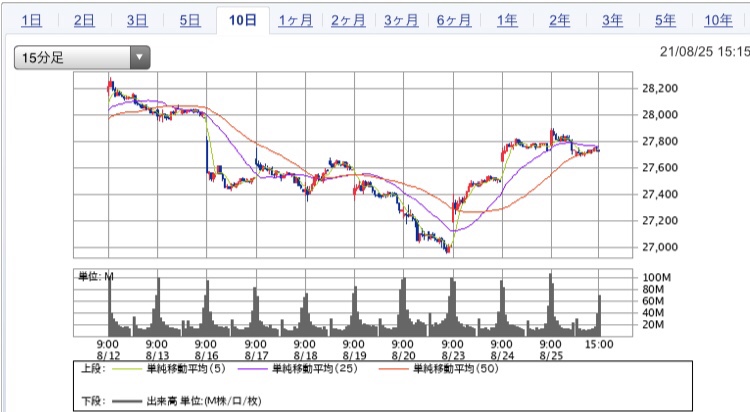Click the 27,400 price axis label
The width and height of the screenshot is (750, 412).
(x=660, y=194)
